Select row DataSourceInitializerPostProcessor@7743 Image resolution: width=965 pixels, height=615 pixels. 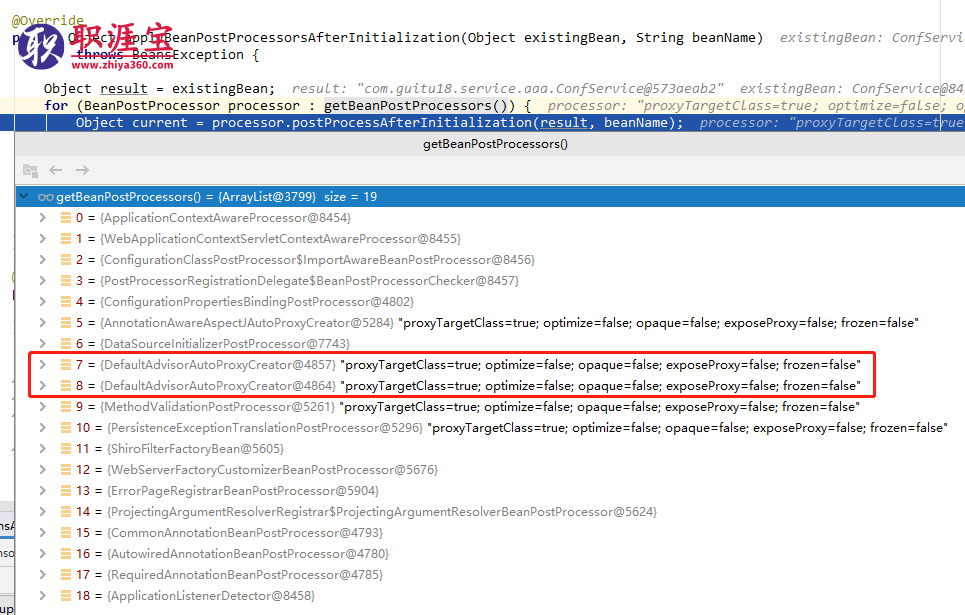tap(490, 343)
